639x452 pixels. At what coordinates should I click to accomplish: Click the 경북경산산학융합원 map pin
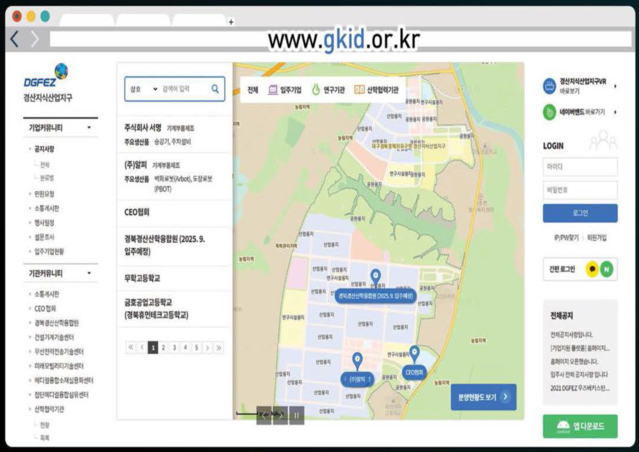coord(375,277)
